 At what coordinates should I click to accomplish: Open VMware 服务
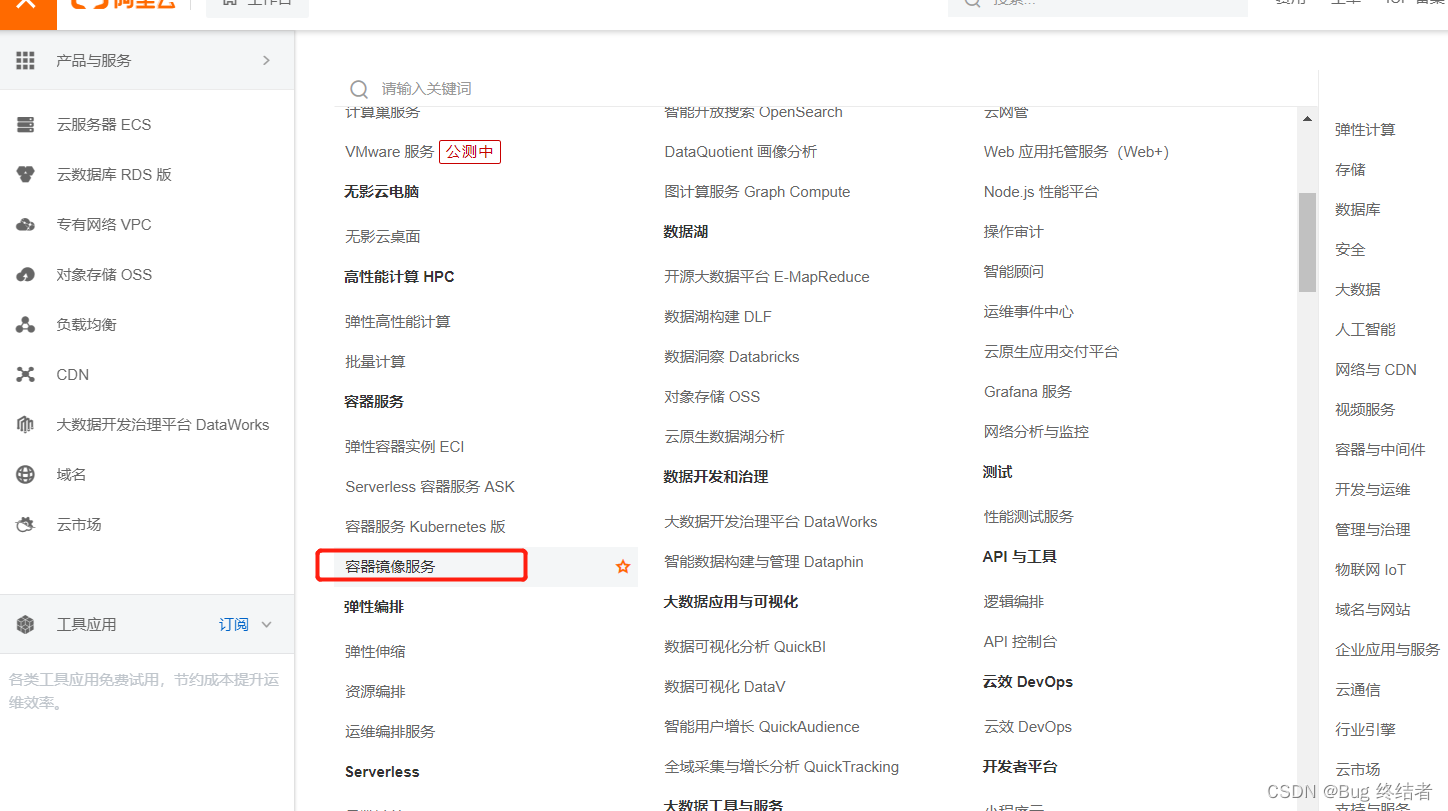(390, 152)
